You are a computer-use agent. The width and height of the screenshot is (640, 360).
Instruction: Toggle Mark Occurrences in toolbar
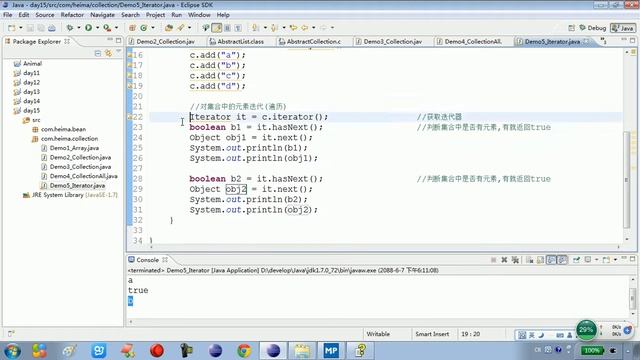click(x=217, y=28)
